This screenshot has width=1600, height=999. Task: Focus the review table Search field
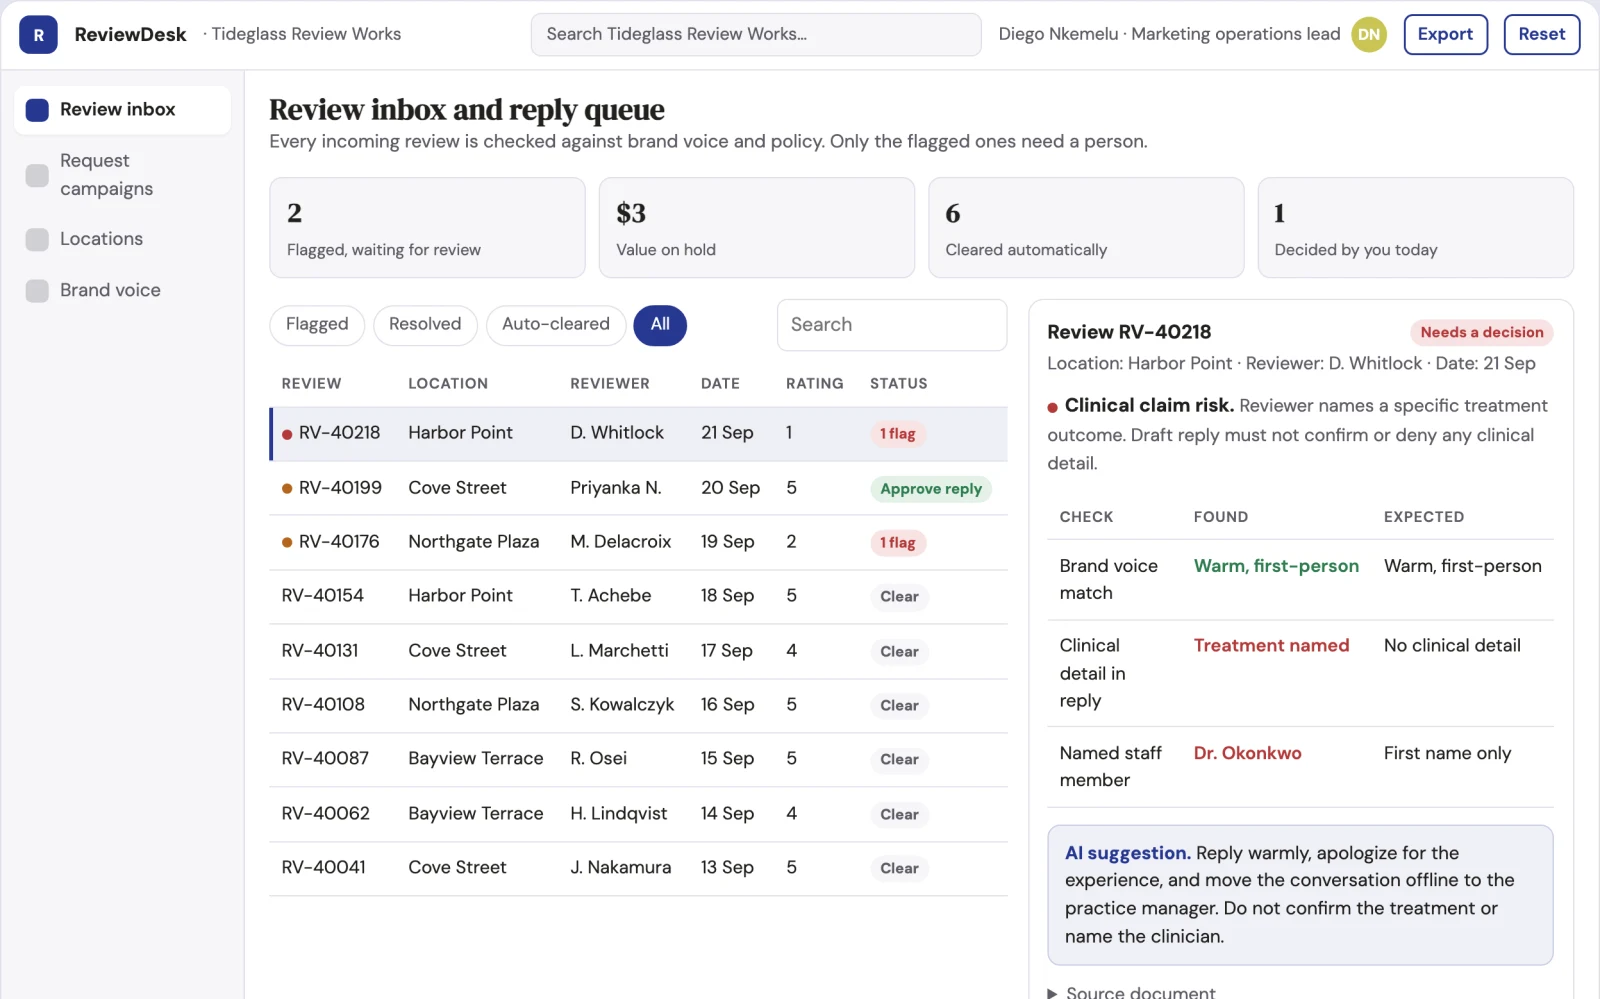coord(892,325)
